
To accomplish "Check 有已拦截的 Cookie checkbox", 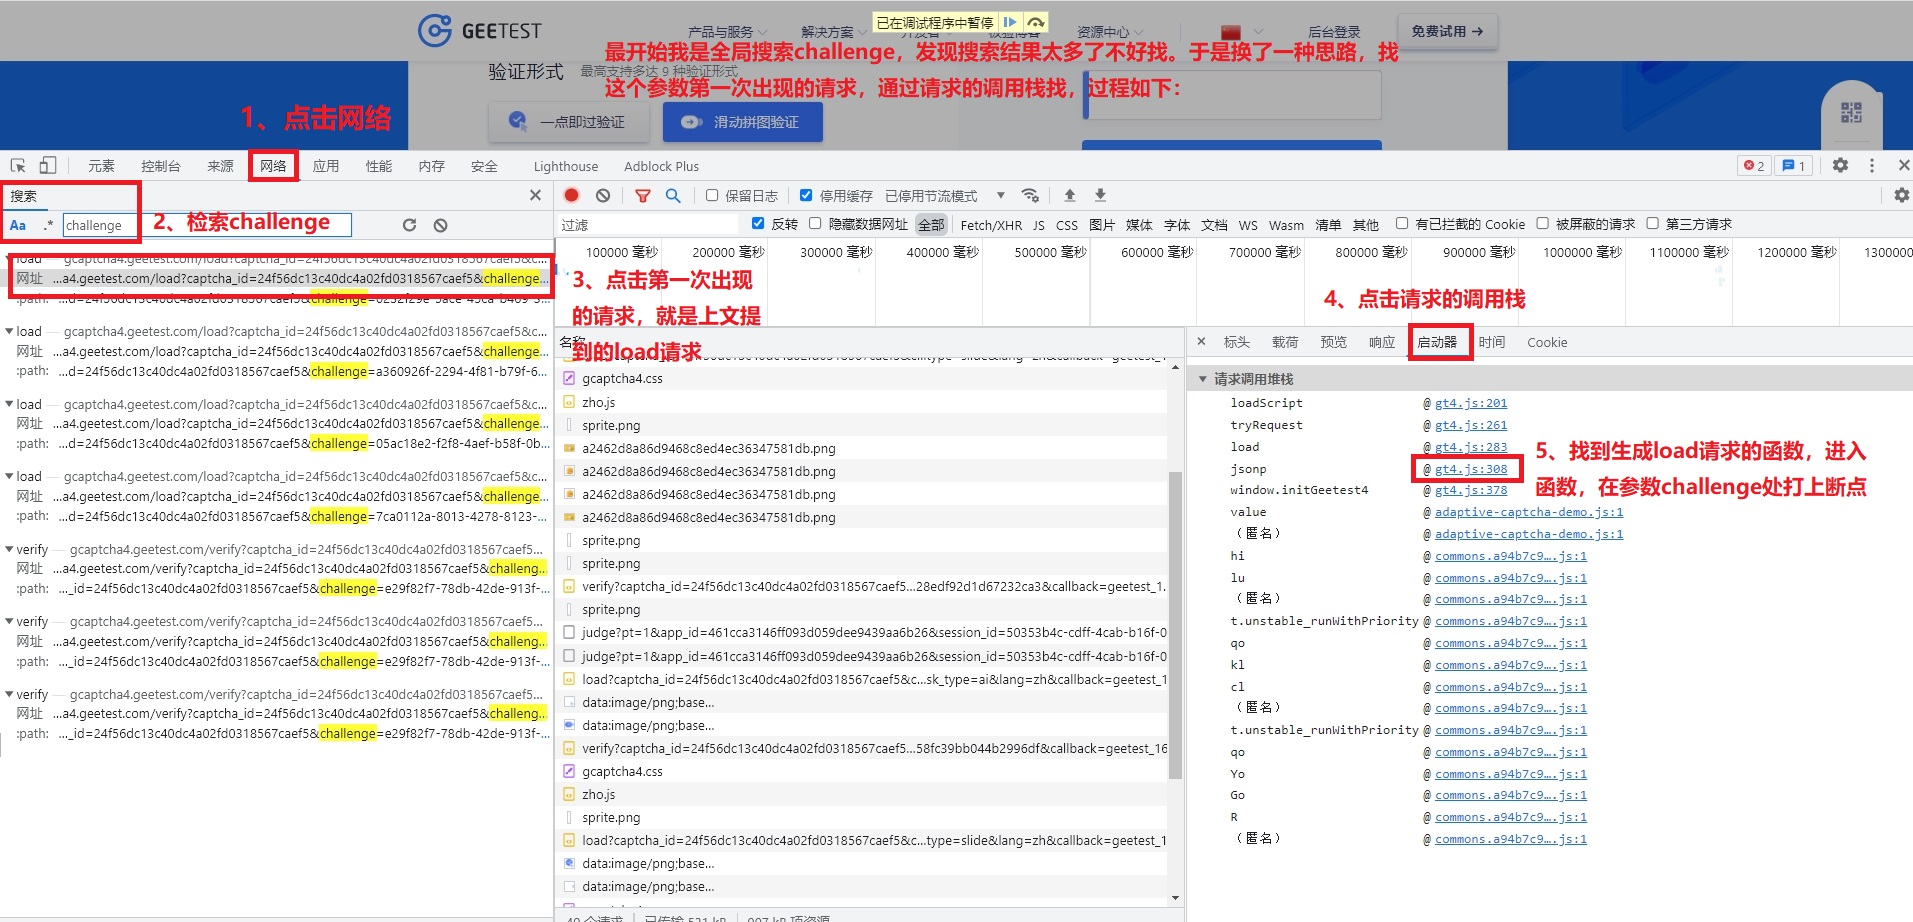I will 1402,224.
